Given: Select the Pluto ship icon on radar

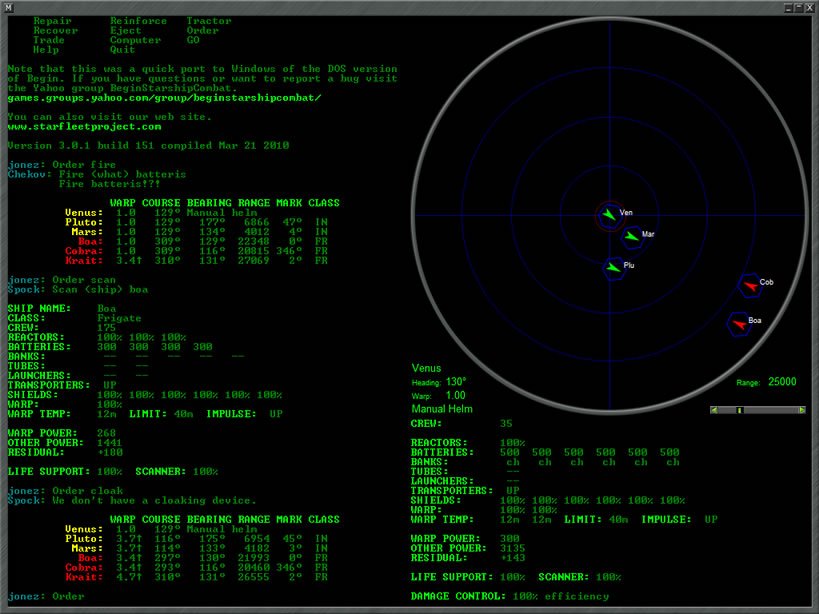Looking at the screenshot, I should tap(613, 268).
